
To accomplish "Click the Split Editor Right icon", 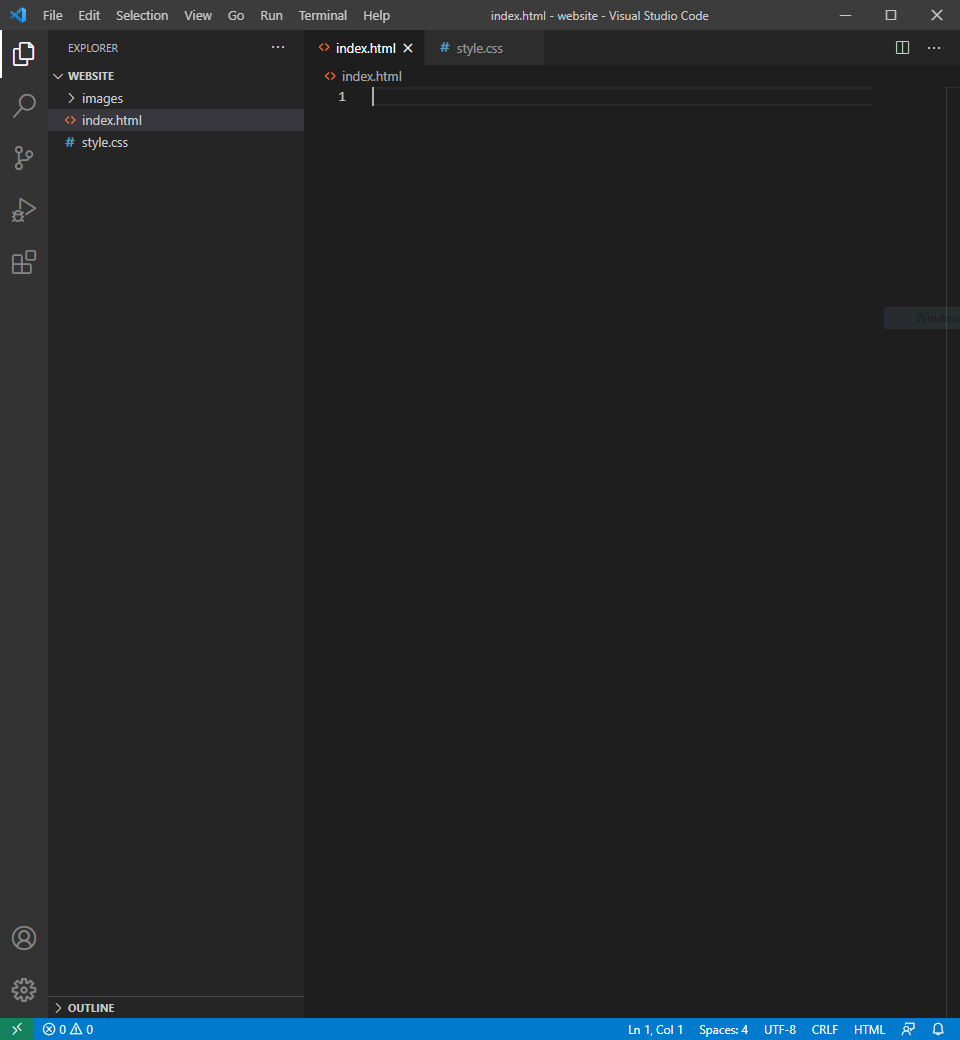I will (x=902, y=48).
